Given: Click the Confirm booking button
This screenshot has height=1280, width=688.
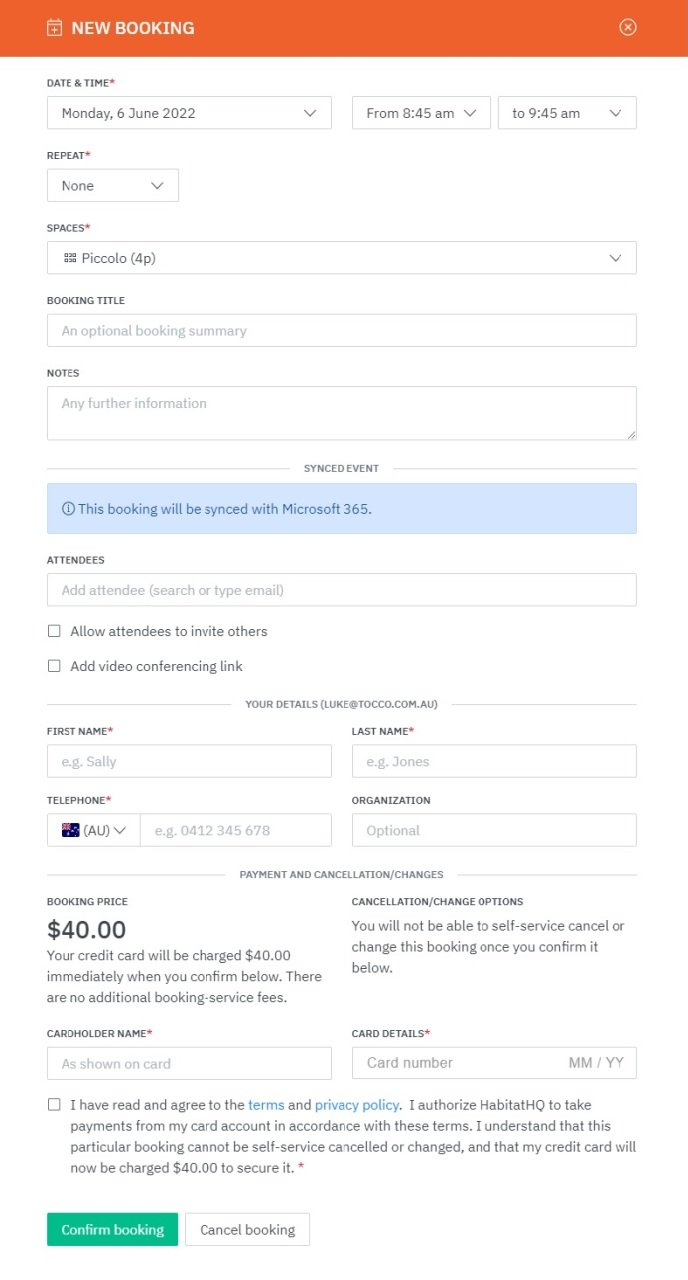Looking at the screenshot, I should 112,1229.
